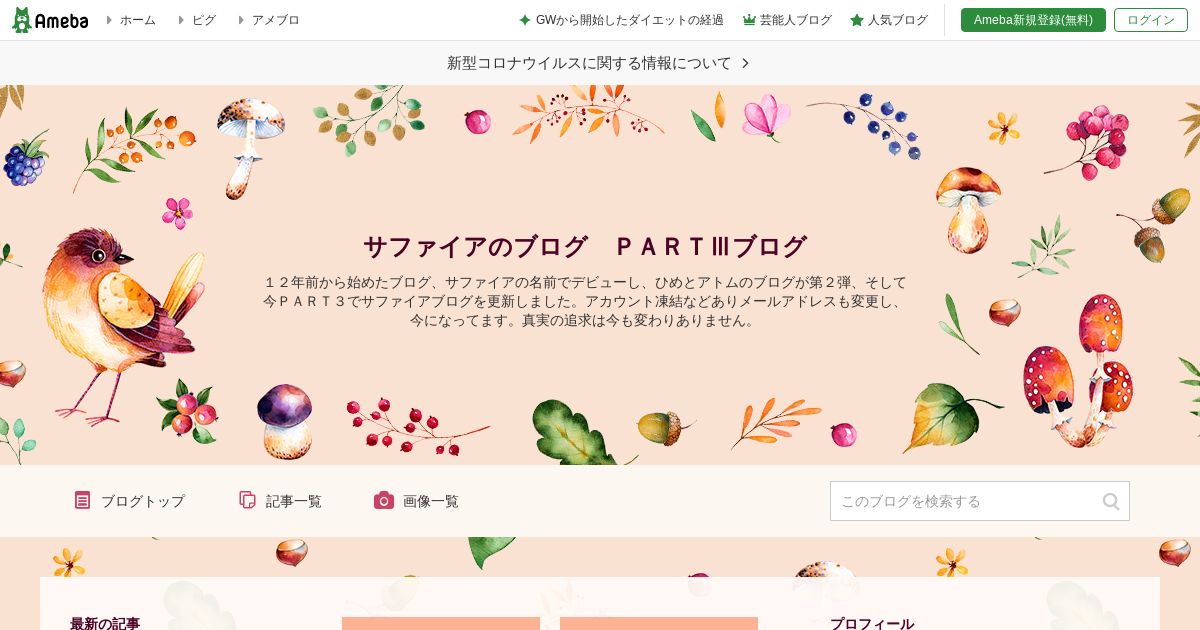Open the 新型コロナウイルス information chevron
Viewport: 1200px width, 630px height.
pyautogui.click(x=745, y=63)
